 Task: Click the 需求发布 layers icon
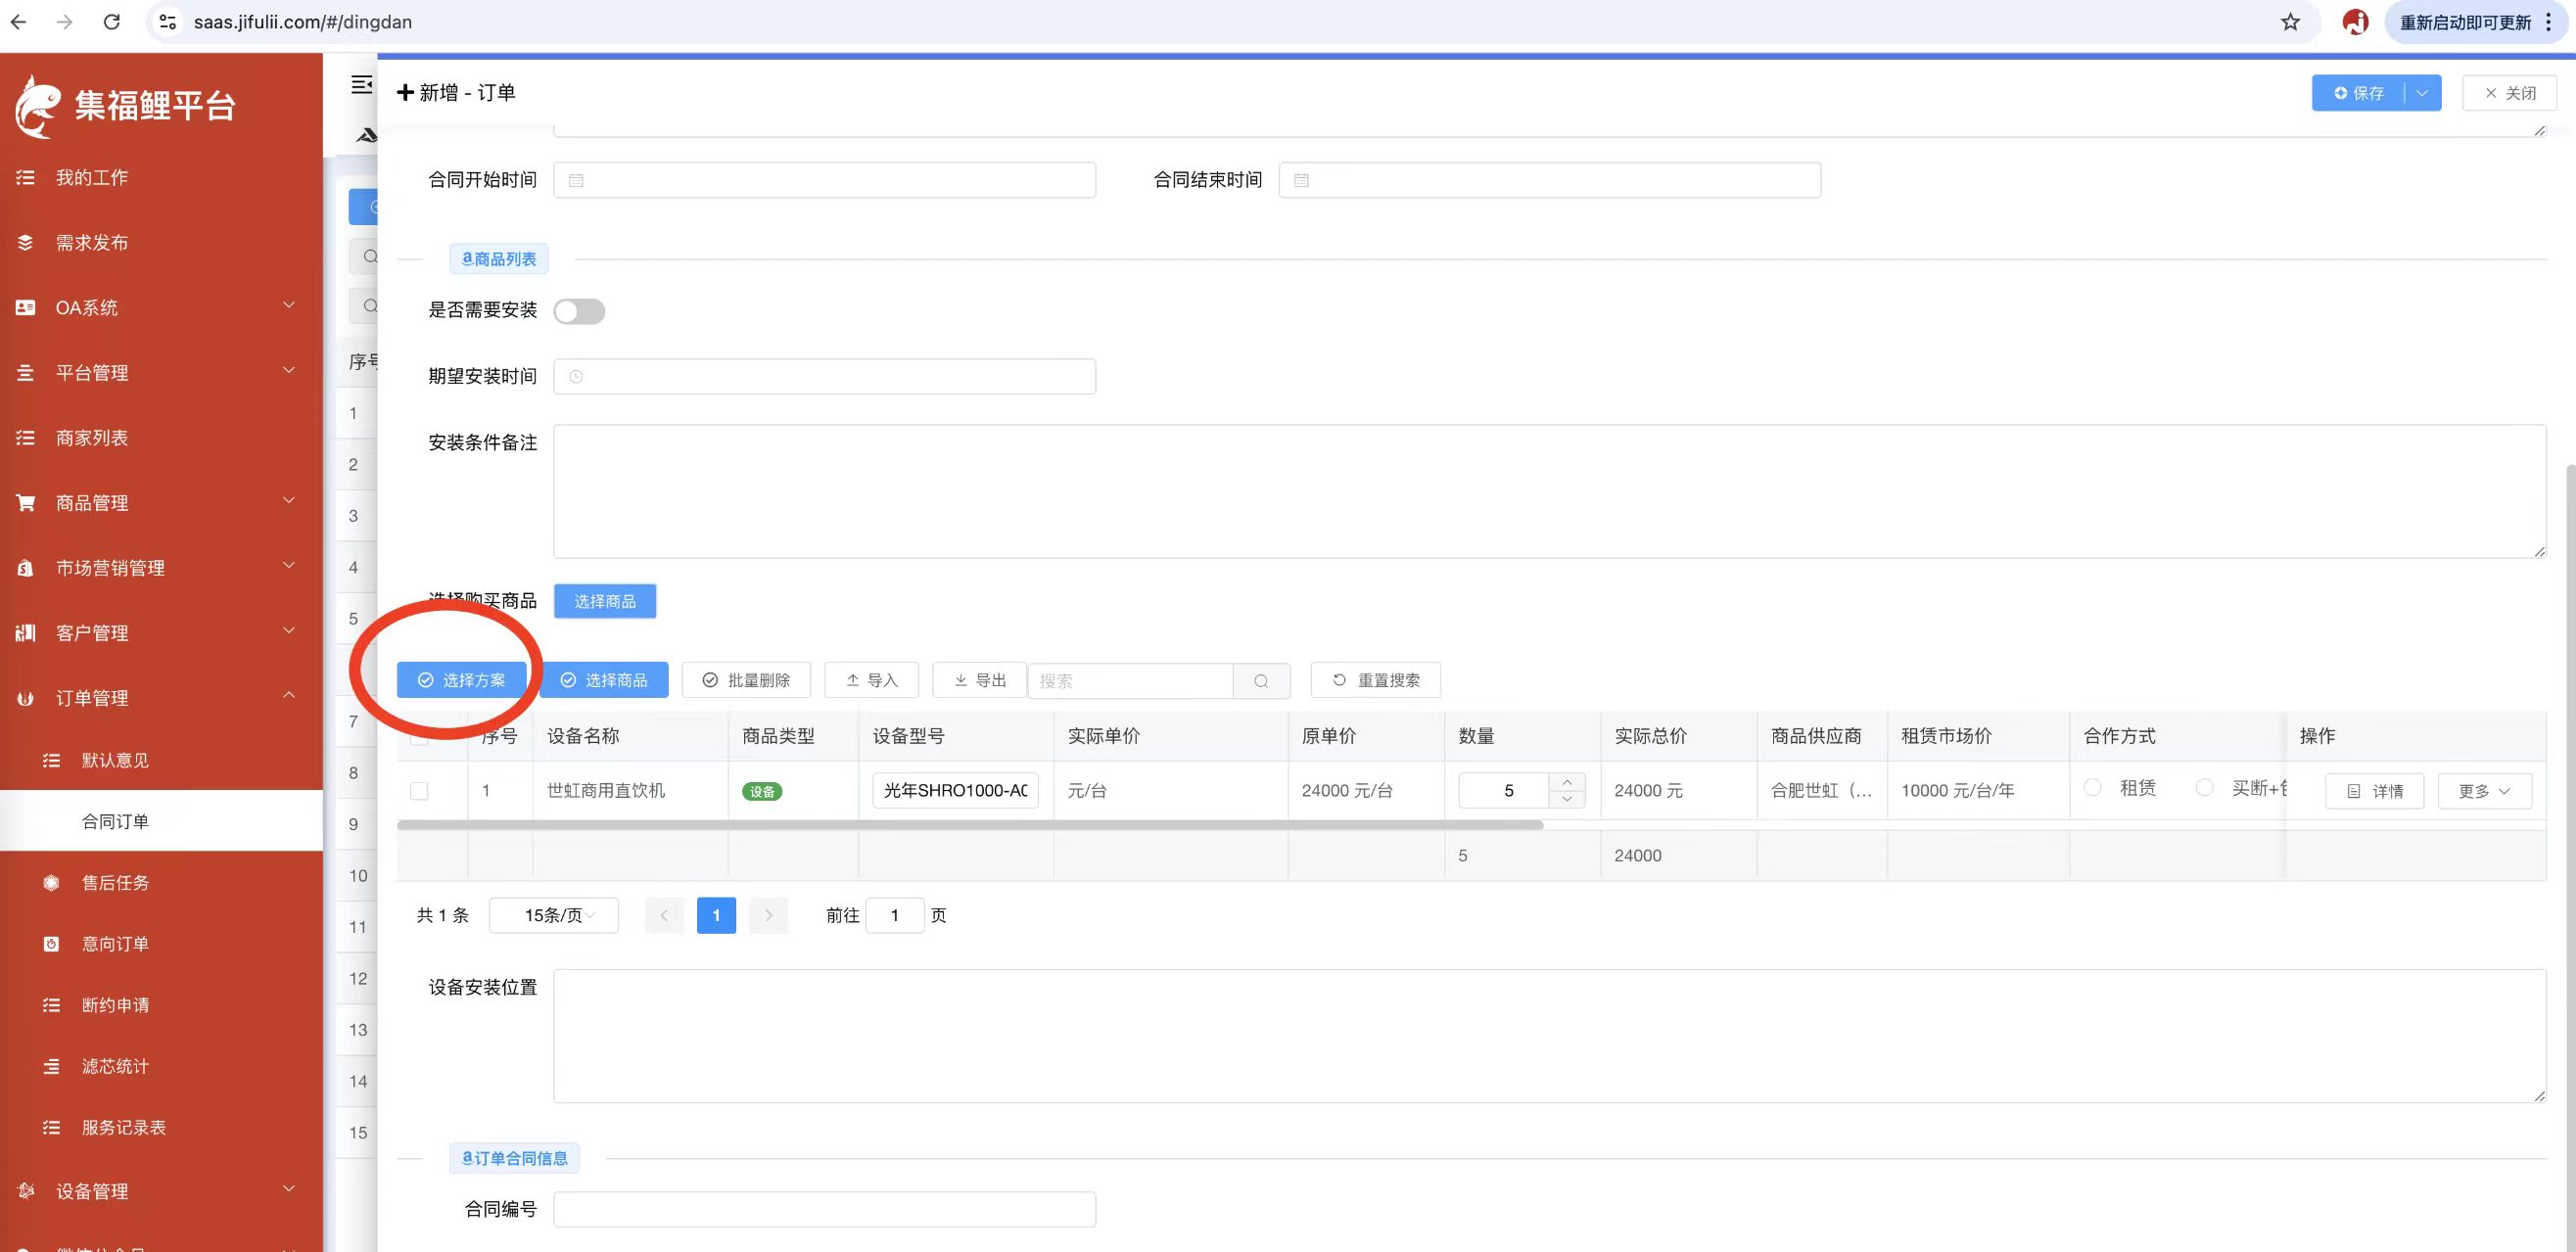point(26,242)
